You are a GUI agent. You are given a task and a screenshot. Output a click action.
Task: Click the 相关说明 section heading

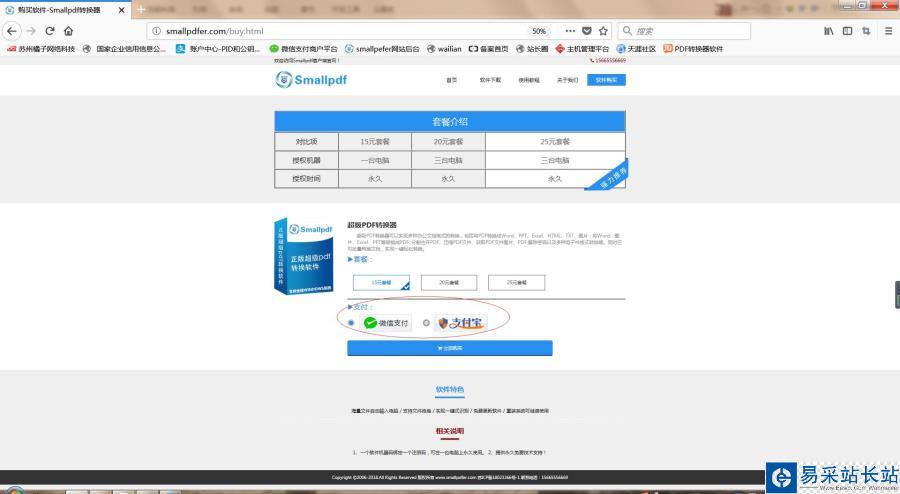(449, 431)
